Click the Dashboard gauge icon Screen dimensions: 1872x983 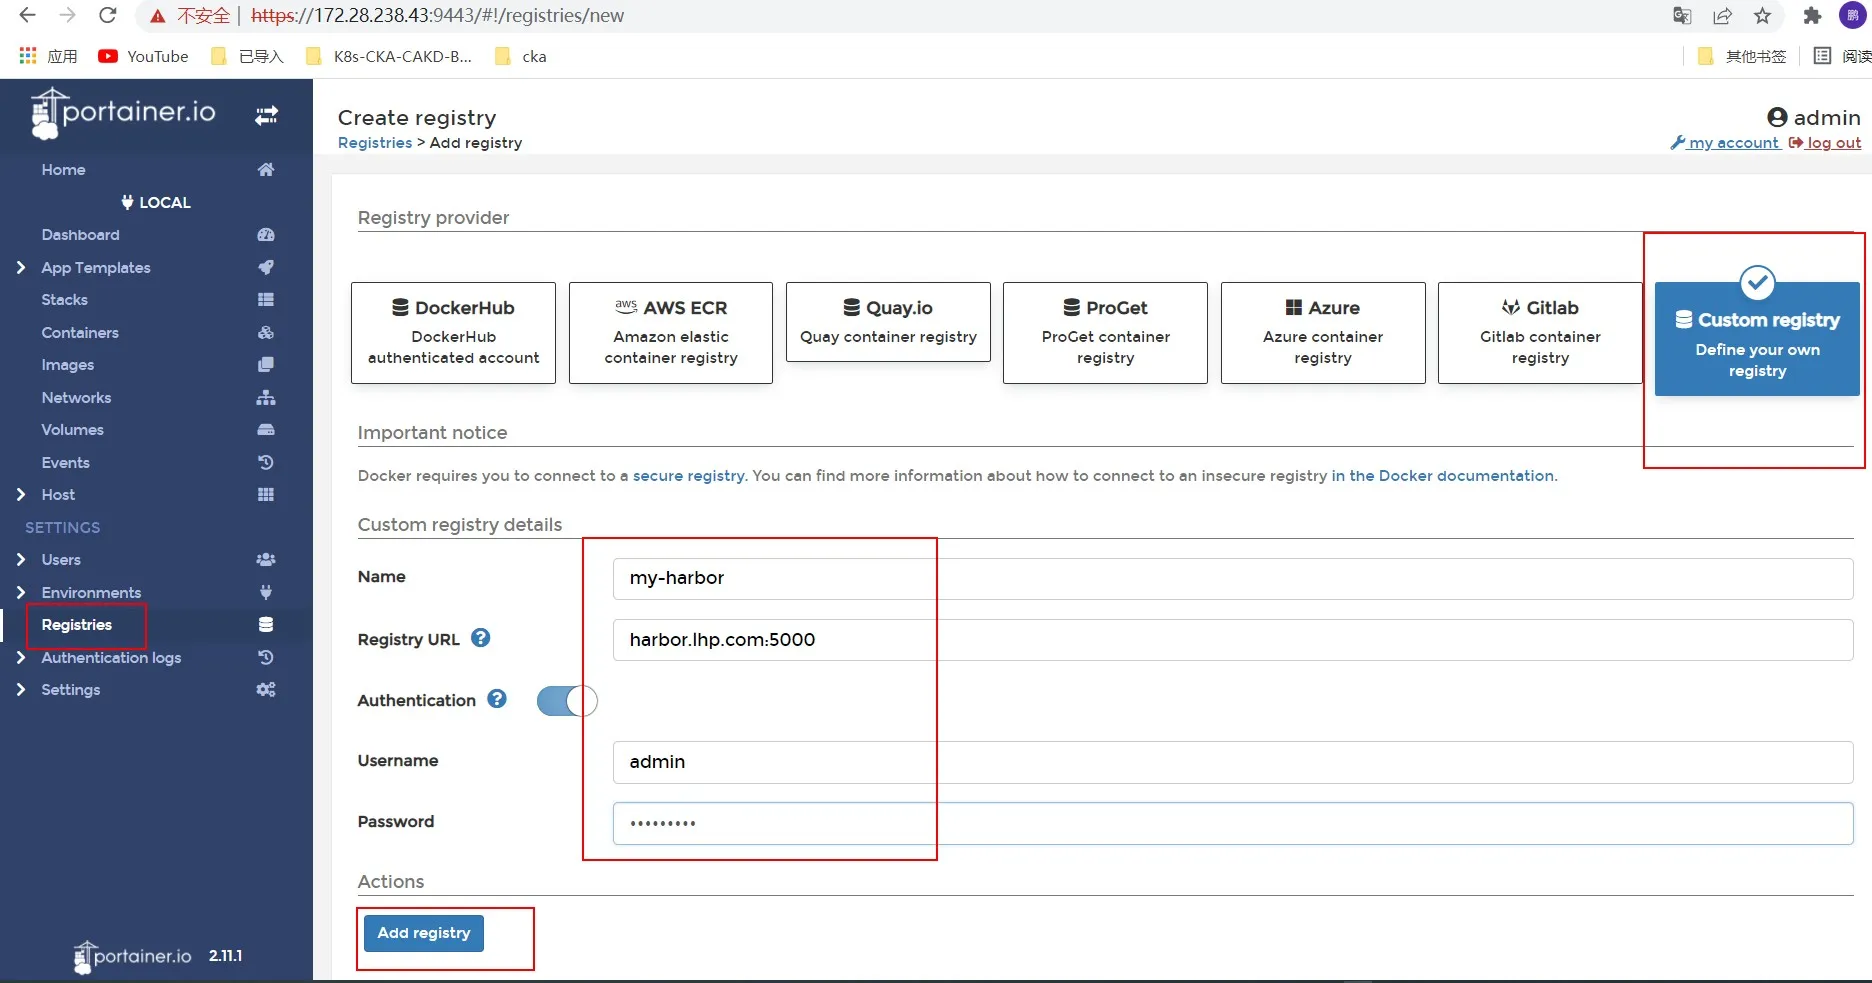(266, 235)
